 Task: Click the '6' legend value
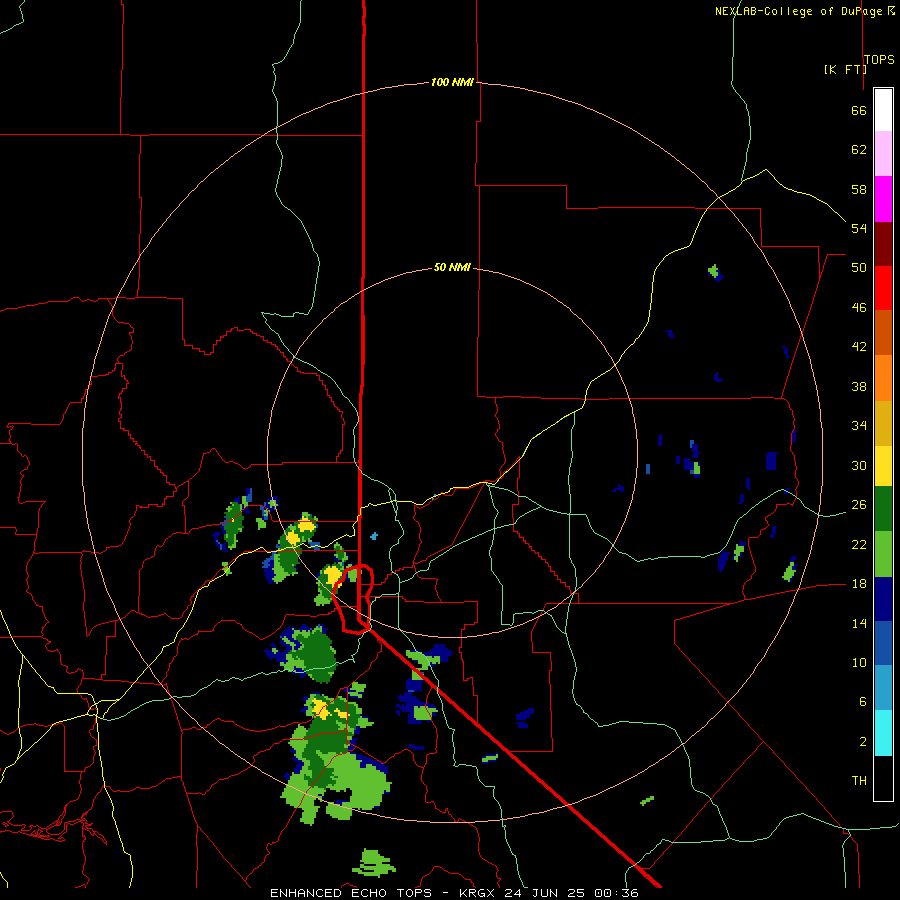coord(862,701)
